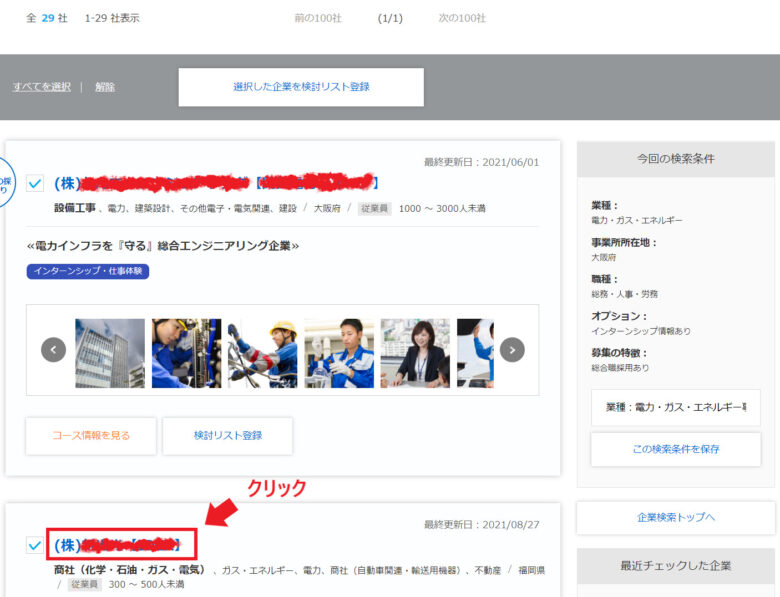The image size is (780, 597).
Task: Click the 最近チェックした企業 panel header
Action: click(x=676, y=566)
